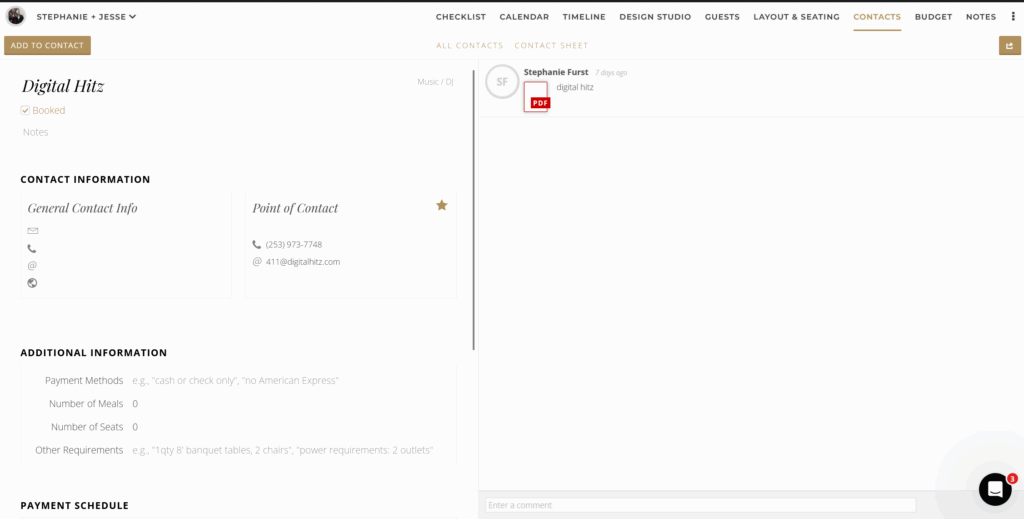The width and height of the screenshot is (1024, 519).
Task: Open the Contact Sheet link
Action: tap(551, 46)
